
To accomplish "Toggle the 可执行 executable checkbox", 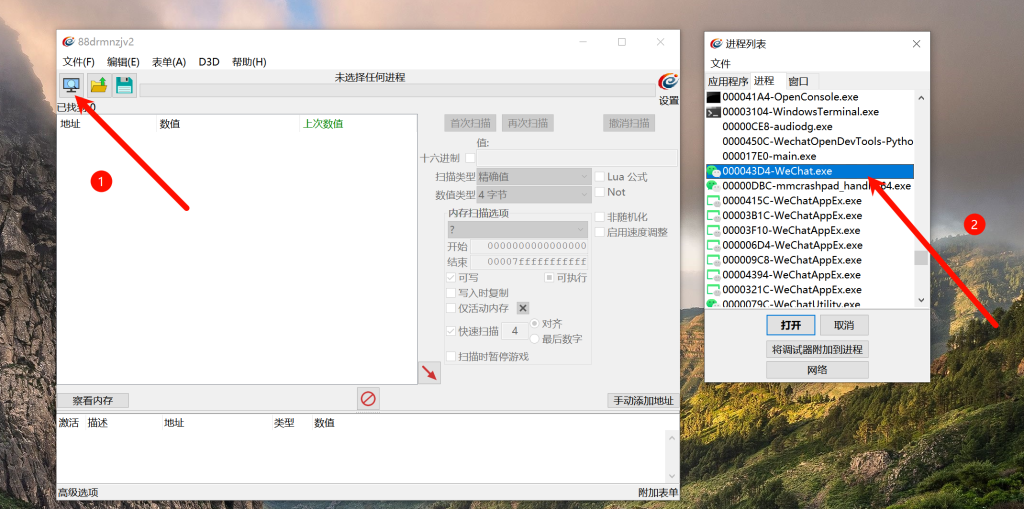I will (549, 278).
